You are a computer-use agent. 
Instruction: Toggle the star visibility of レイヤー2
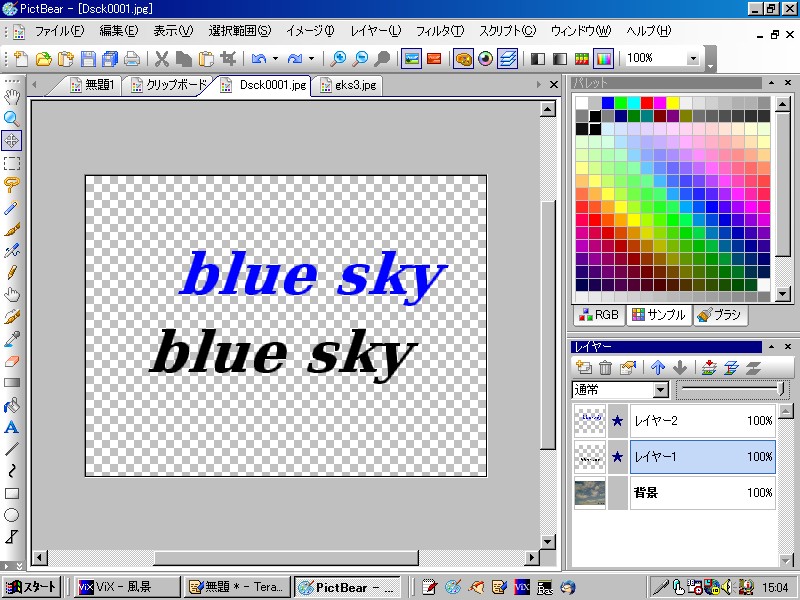(617, 421)
